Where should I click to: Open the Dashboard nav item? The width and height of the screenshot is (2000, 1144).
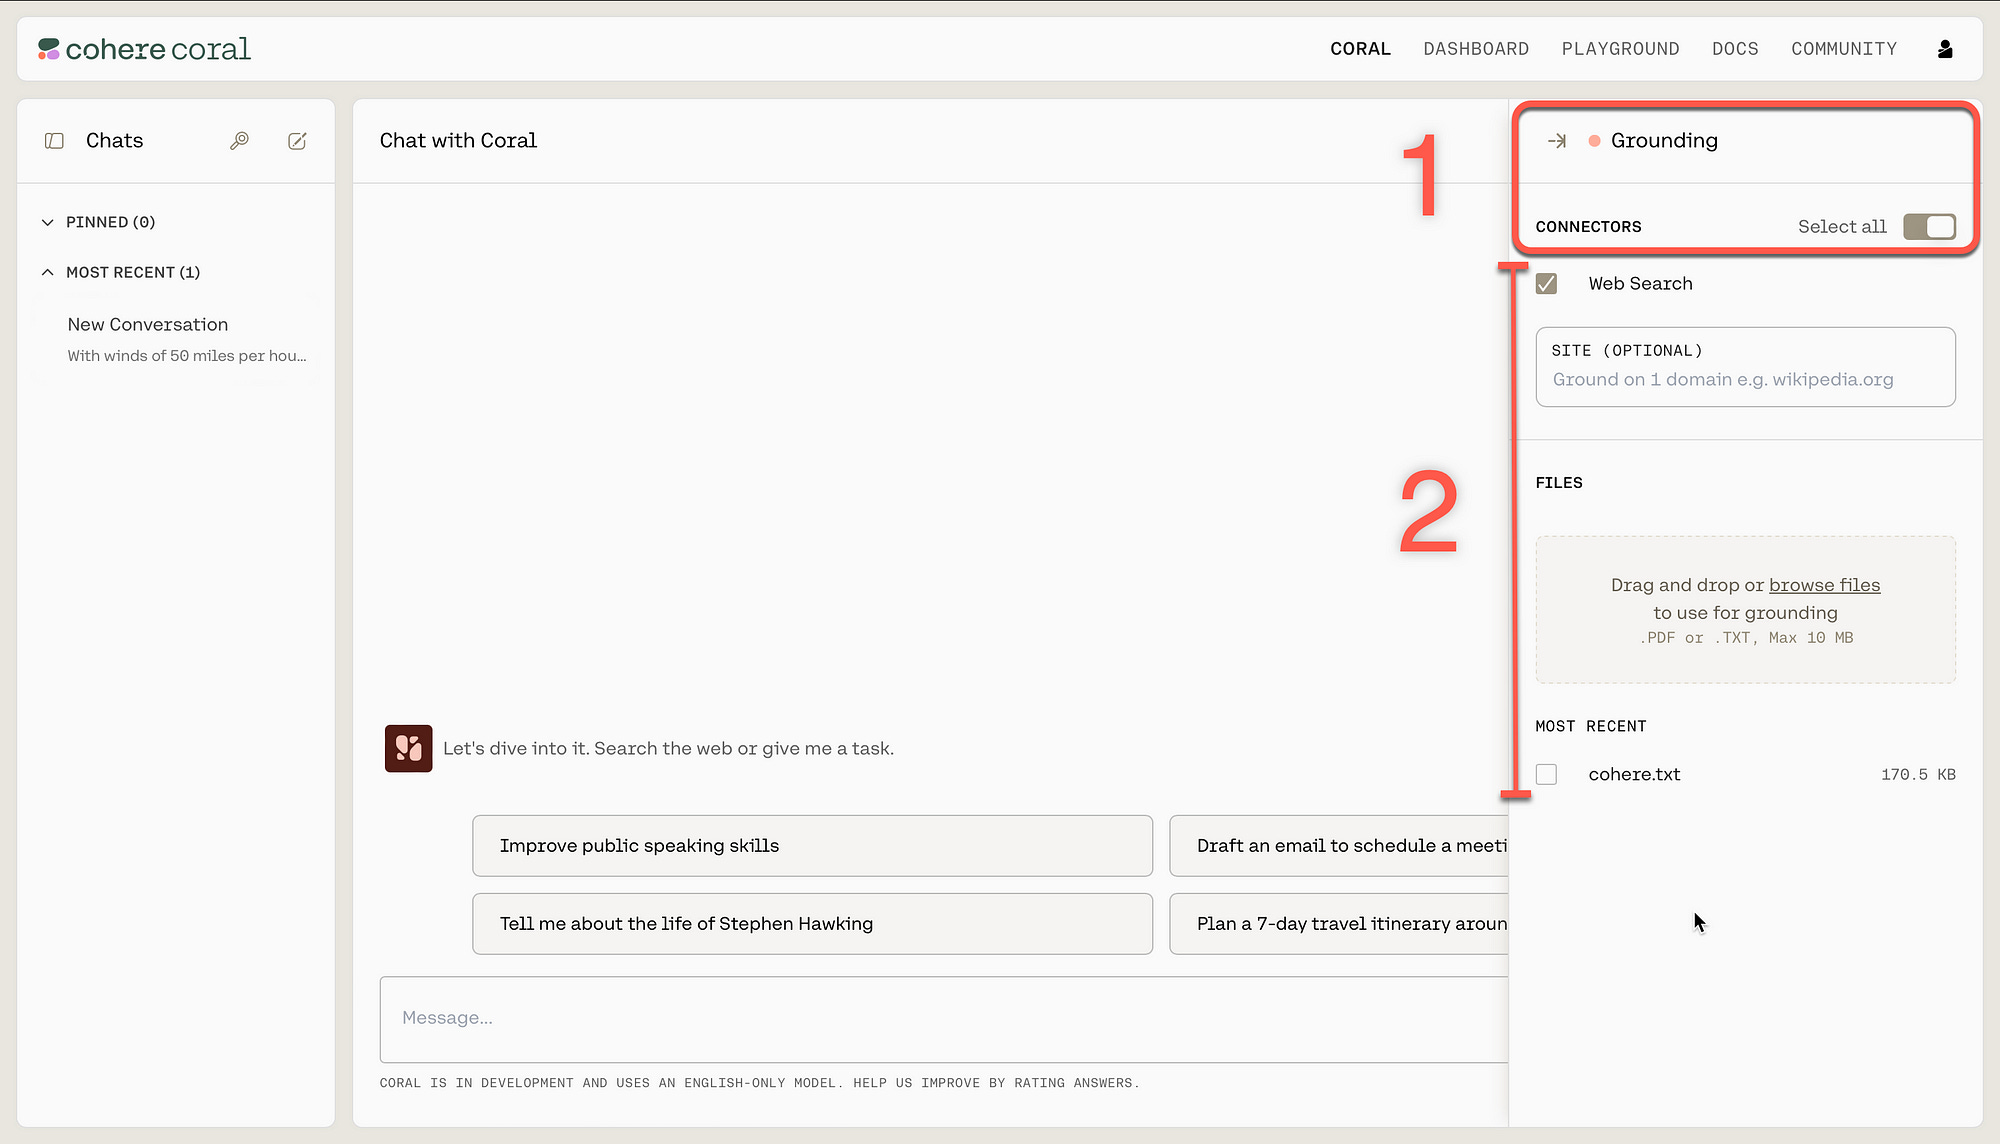coord(1476,49)
